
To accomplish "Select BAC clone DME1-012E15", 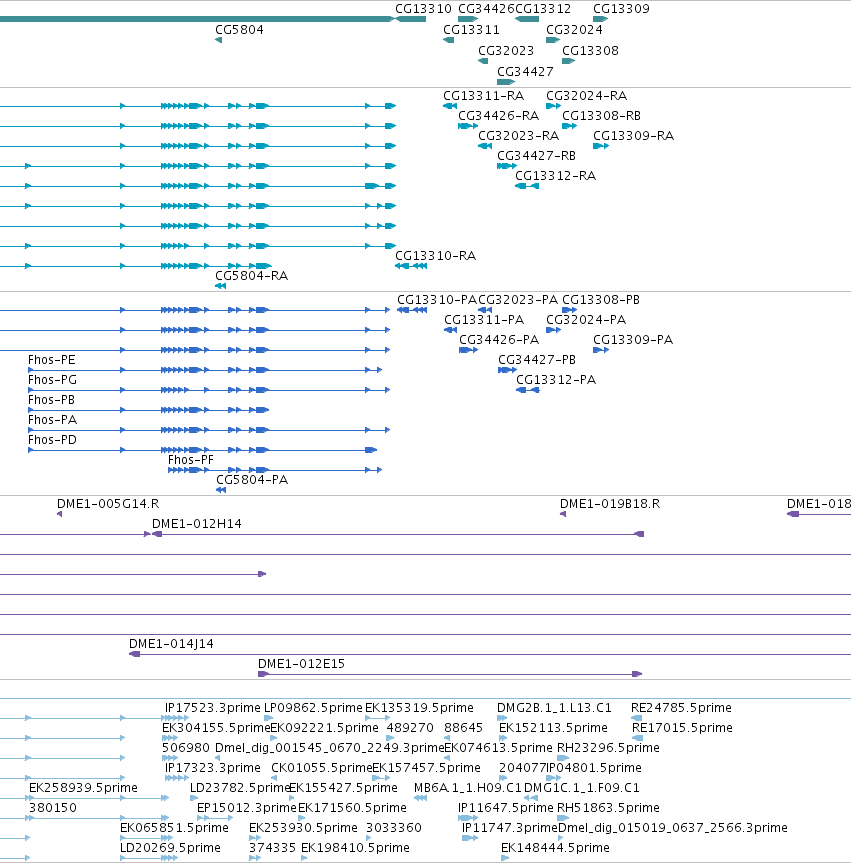I will (x=301, y=664).
